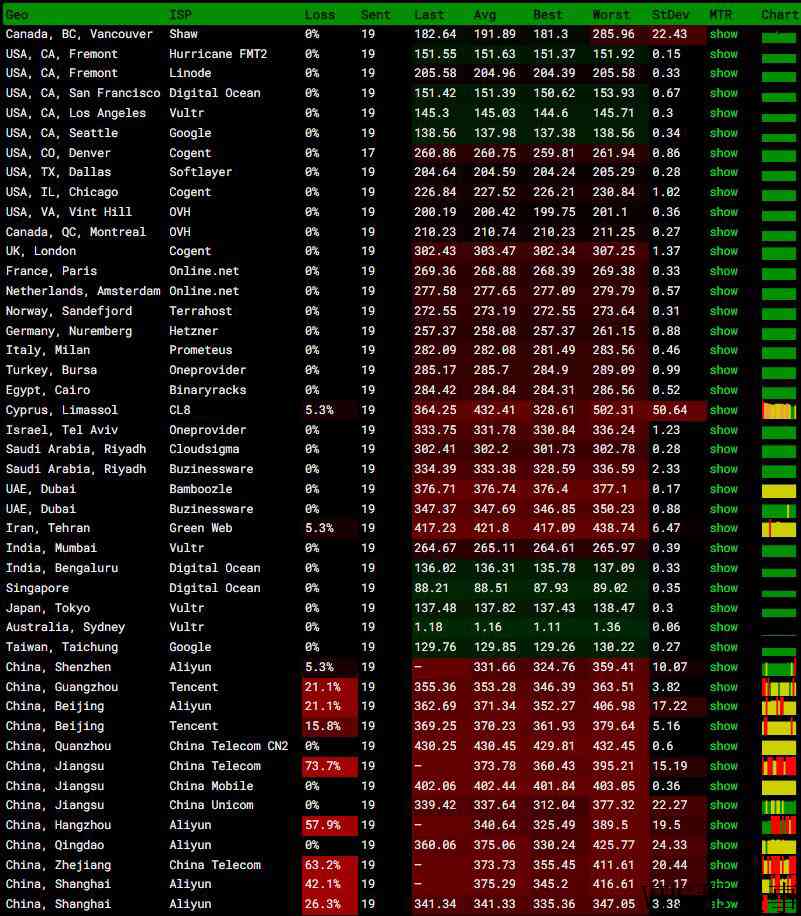801x916 pixels.
Task: Click the Geo column header
Action: coord(17,15)
